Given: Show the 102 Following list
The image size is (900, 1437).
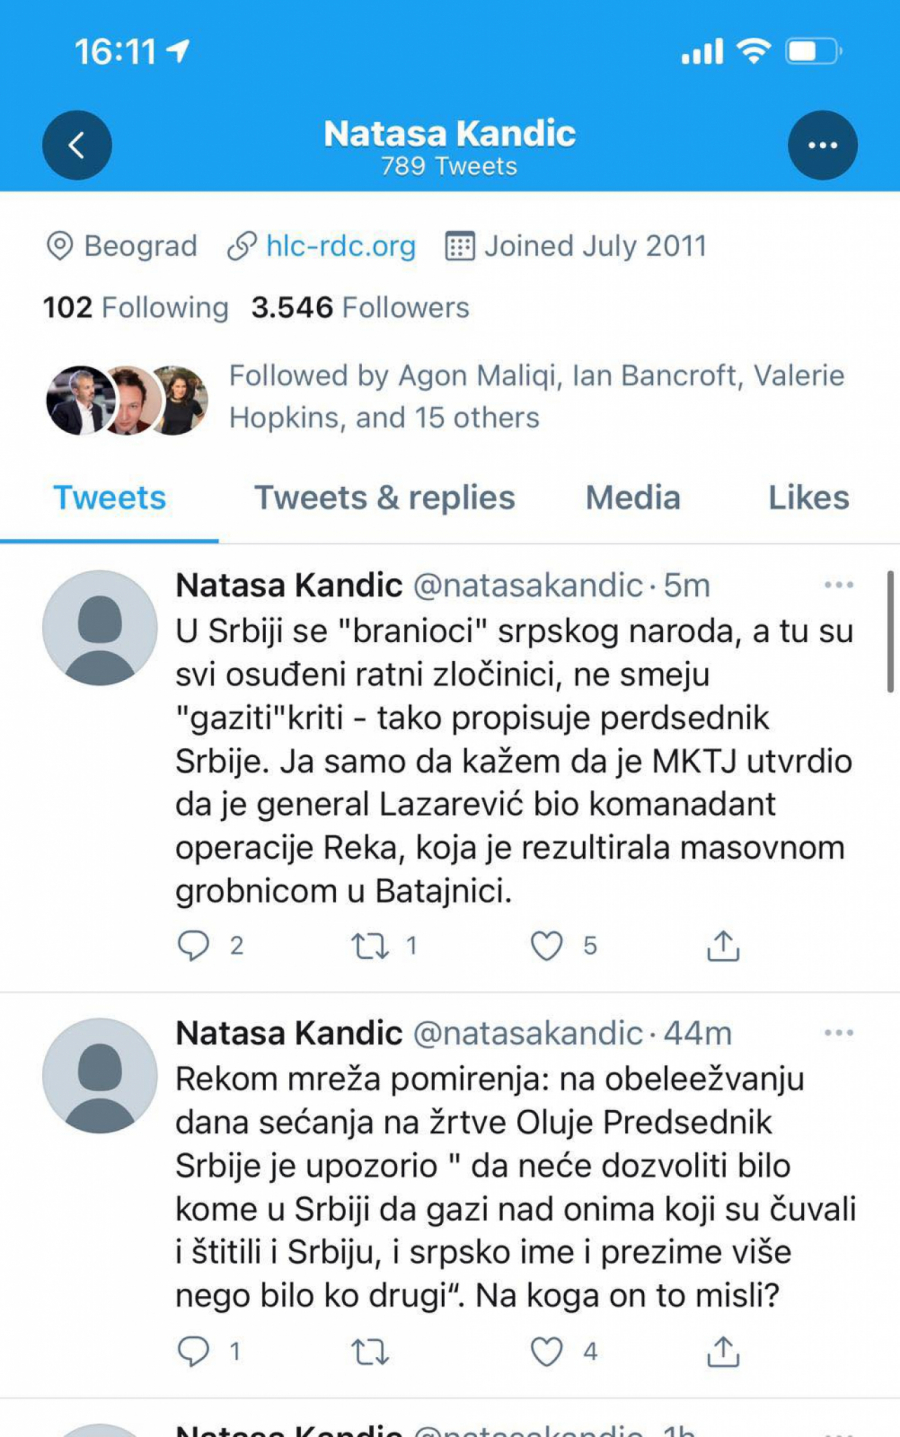Looking at the screenshot, I should click(x=135, y=308).
